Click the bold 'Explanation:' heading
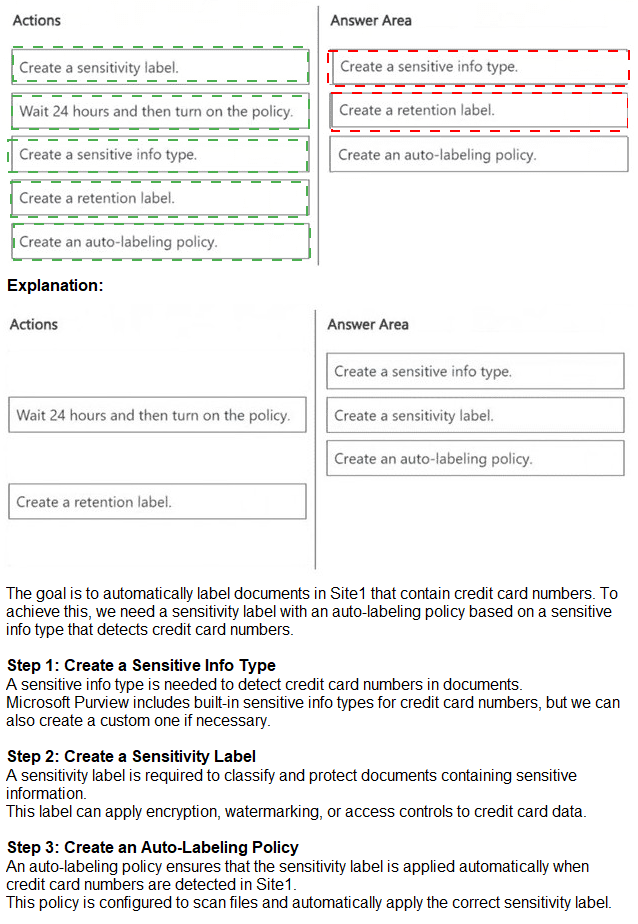 tap(55, 286)
